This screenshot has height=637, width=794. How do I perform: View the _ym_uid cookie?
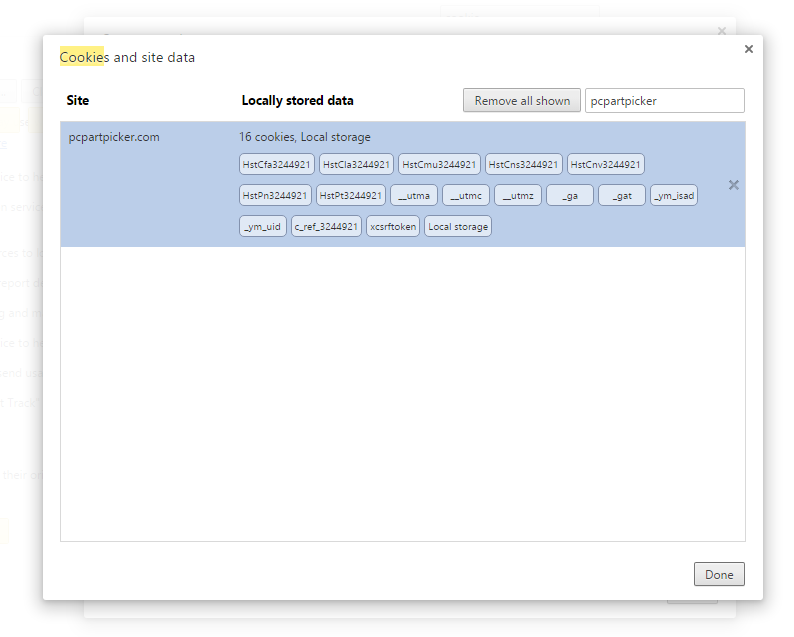(x=263, y=226)
